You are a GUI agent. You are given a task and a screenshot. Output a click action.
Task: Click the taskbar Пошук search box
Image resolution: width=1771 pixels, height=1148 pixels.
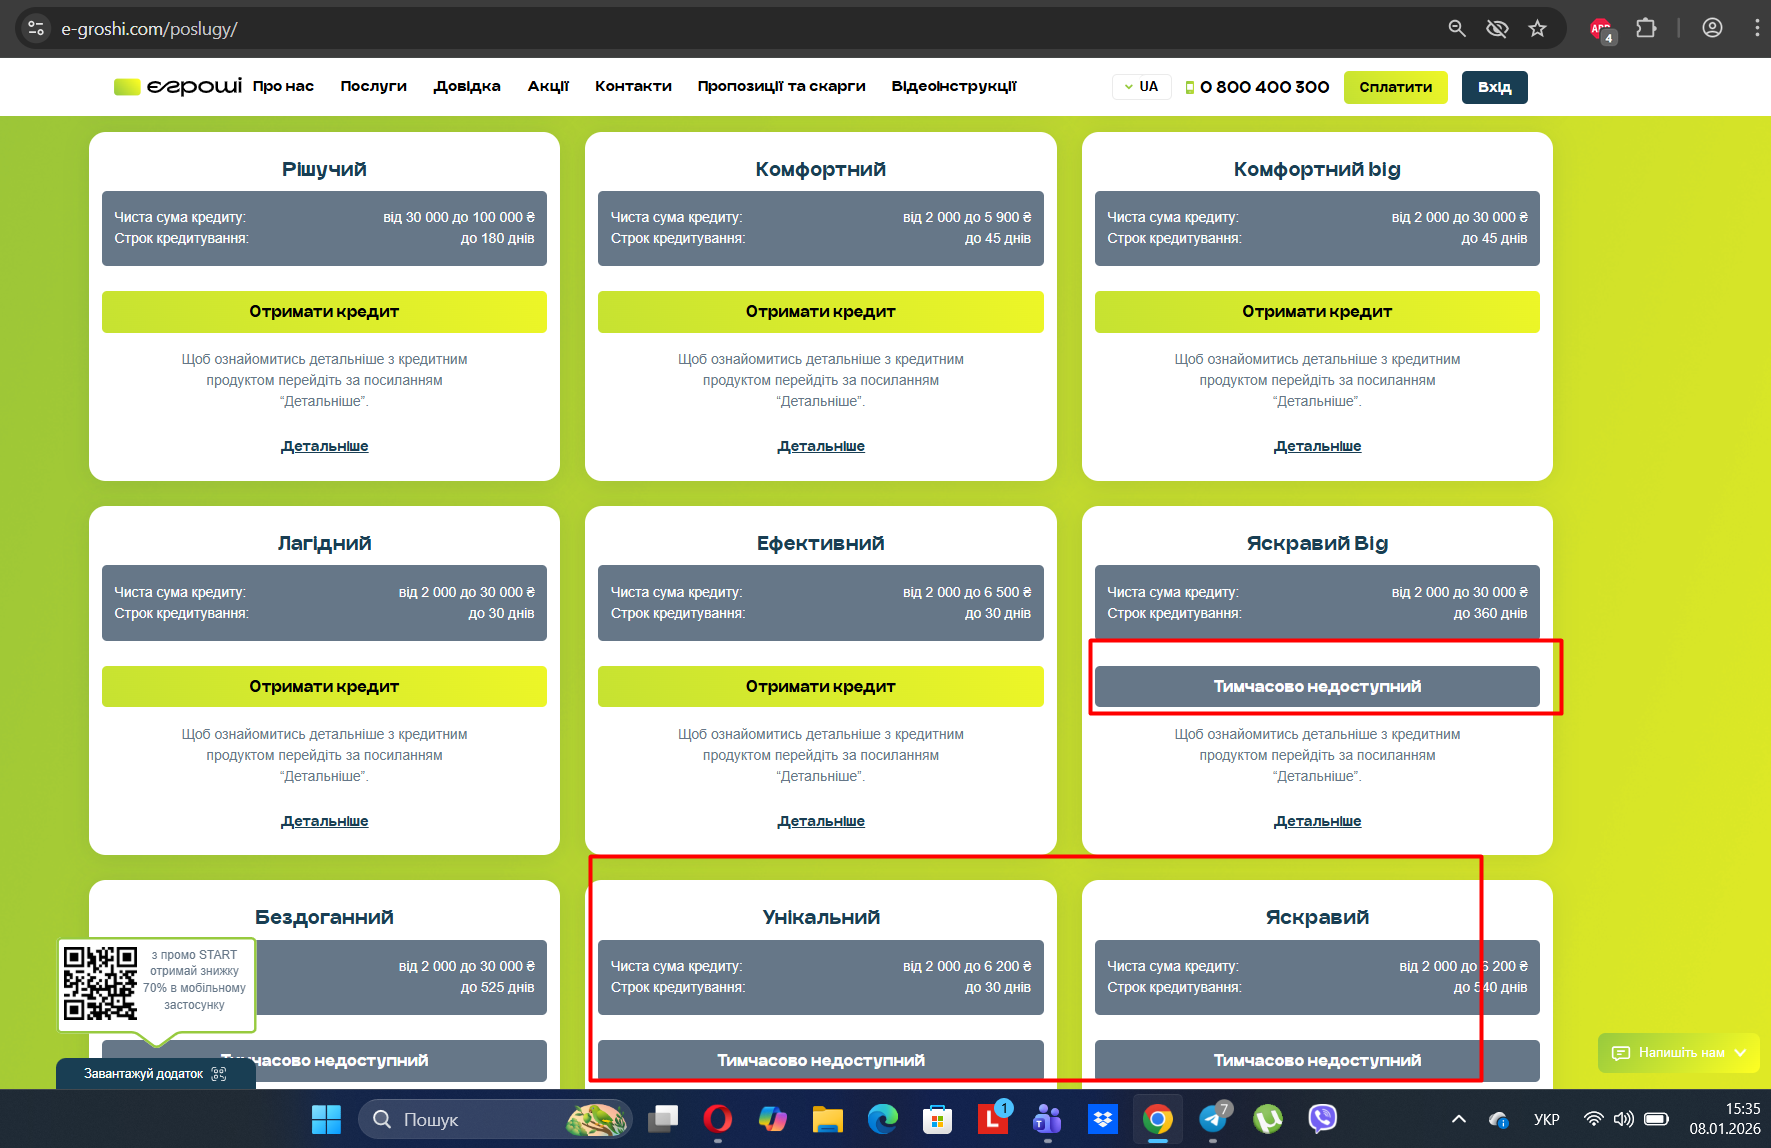click(x=495, y=1119)
